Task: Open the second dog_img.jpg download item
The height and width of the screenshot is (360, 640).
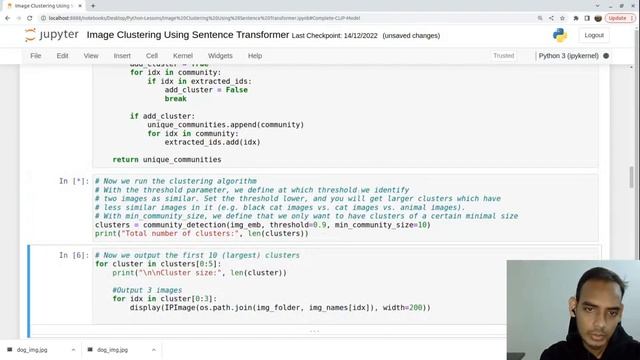Action: coord(113,350)
